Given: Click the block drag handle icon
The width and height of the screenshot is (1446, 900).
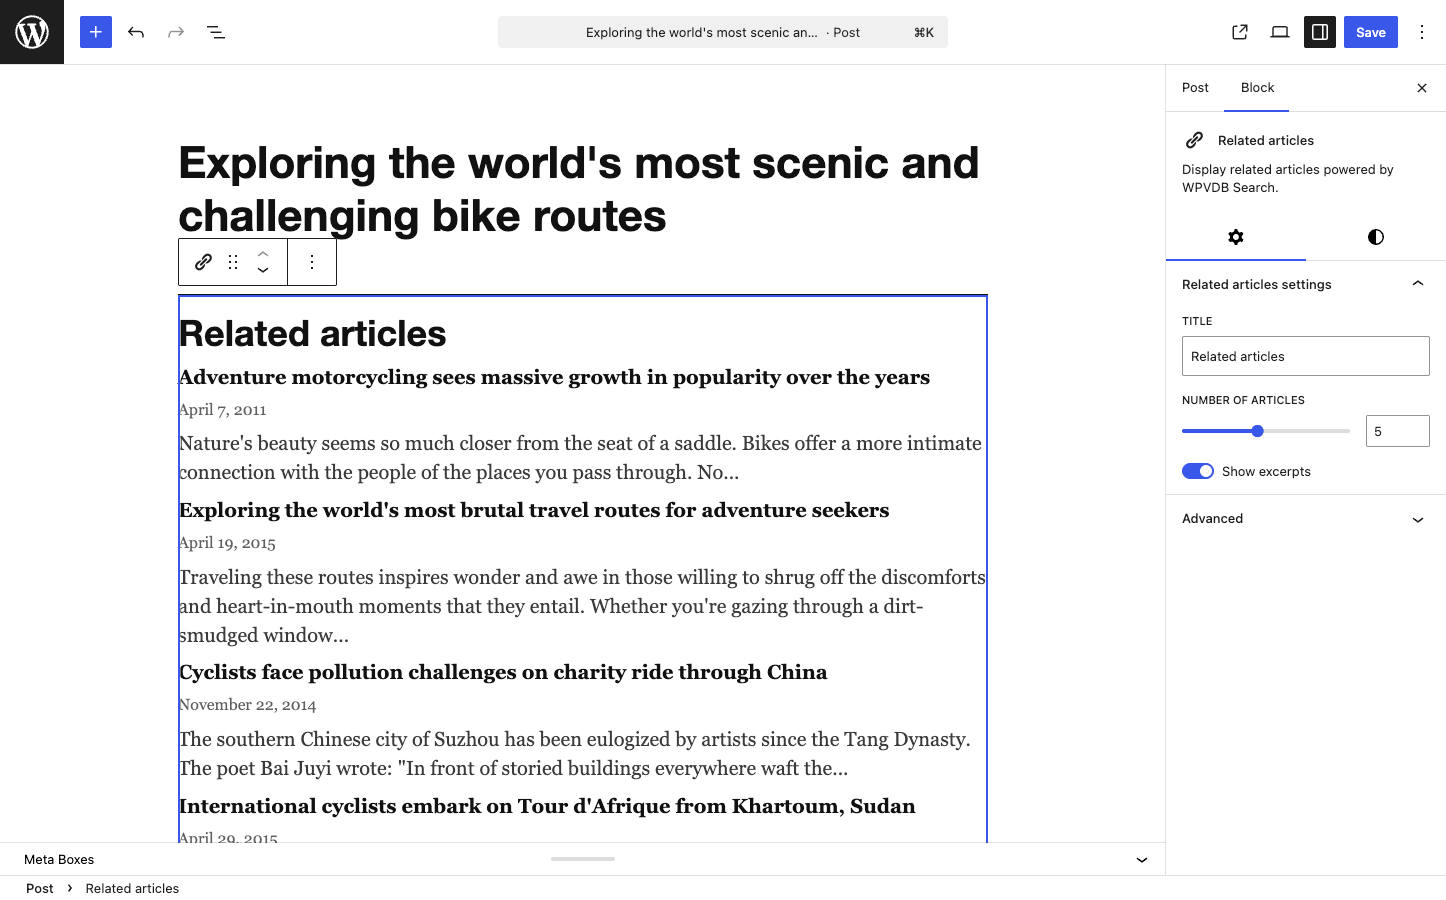Looking at the screenshot, I should 233,262.
